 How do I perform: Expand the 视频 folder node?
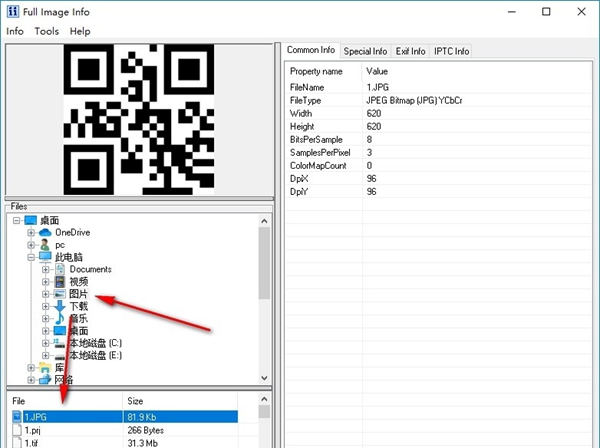click(x=46, y=282)
